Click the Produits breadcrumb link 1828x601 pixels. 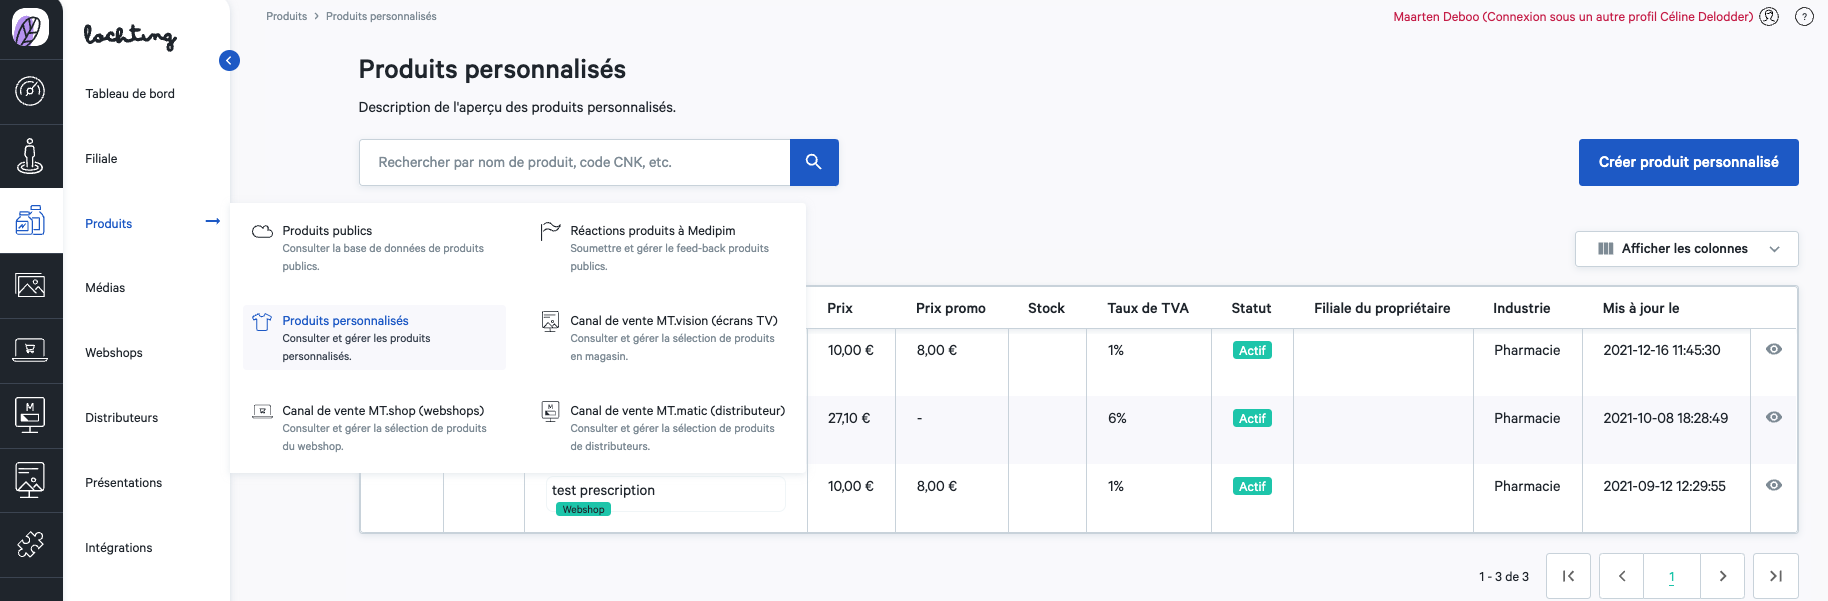(286, 17)
